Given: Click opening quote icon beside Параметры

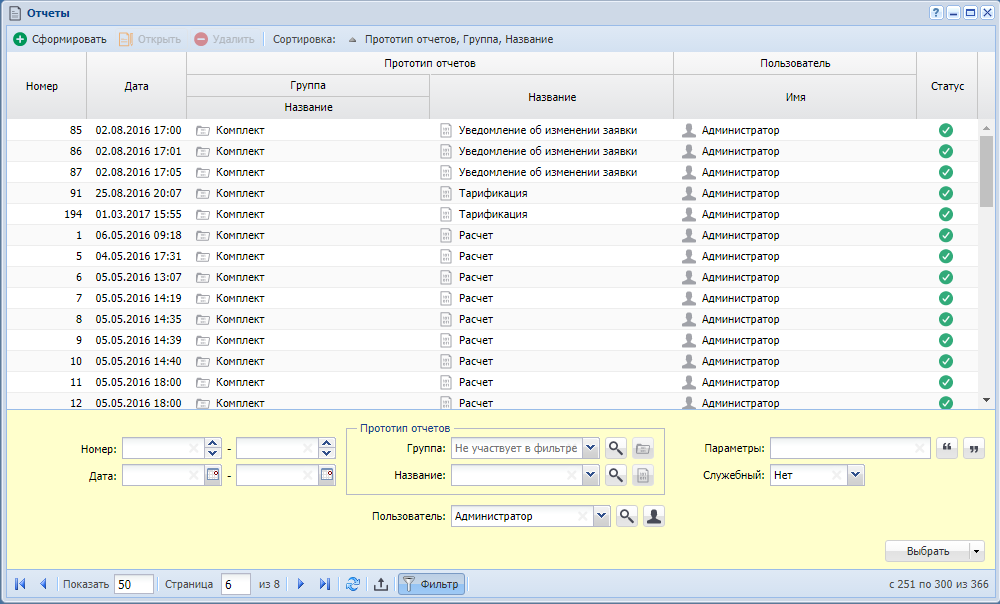Looking at the screenshot, I should pos(947,448).
